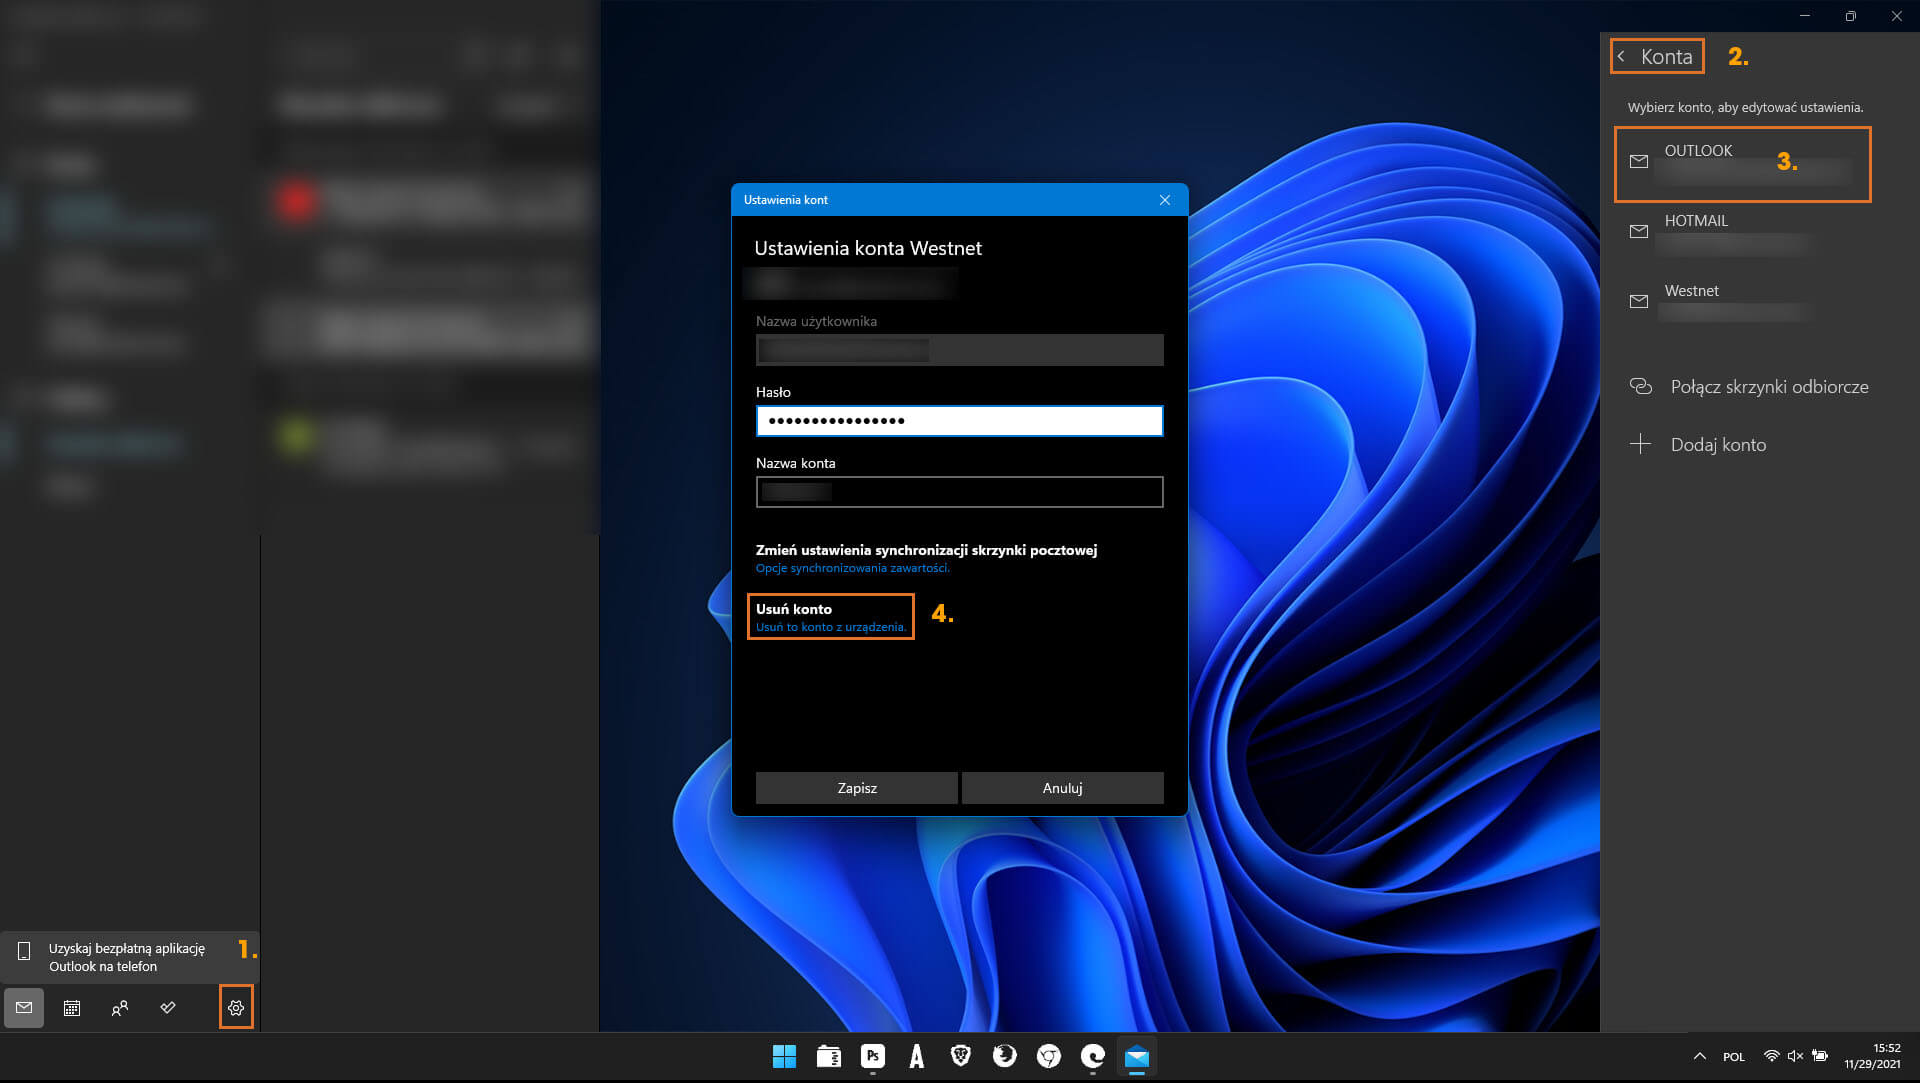1920x1083 pixels.
Task: Click POL language indicator
Action: [1734, 1057]
